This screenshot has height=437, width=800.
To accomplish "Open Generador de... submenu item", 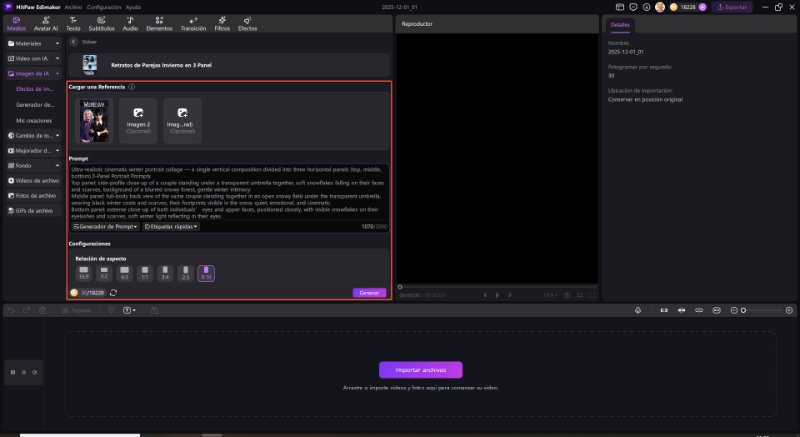I will [x=35, y=105].
